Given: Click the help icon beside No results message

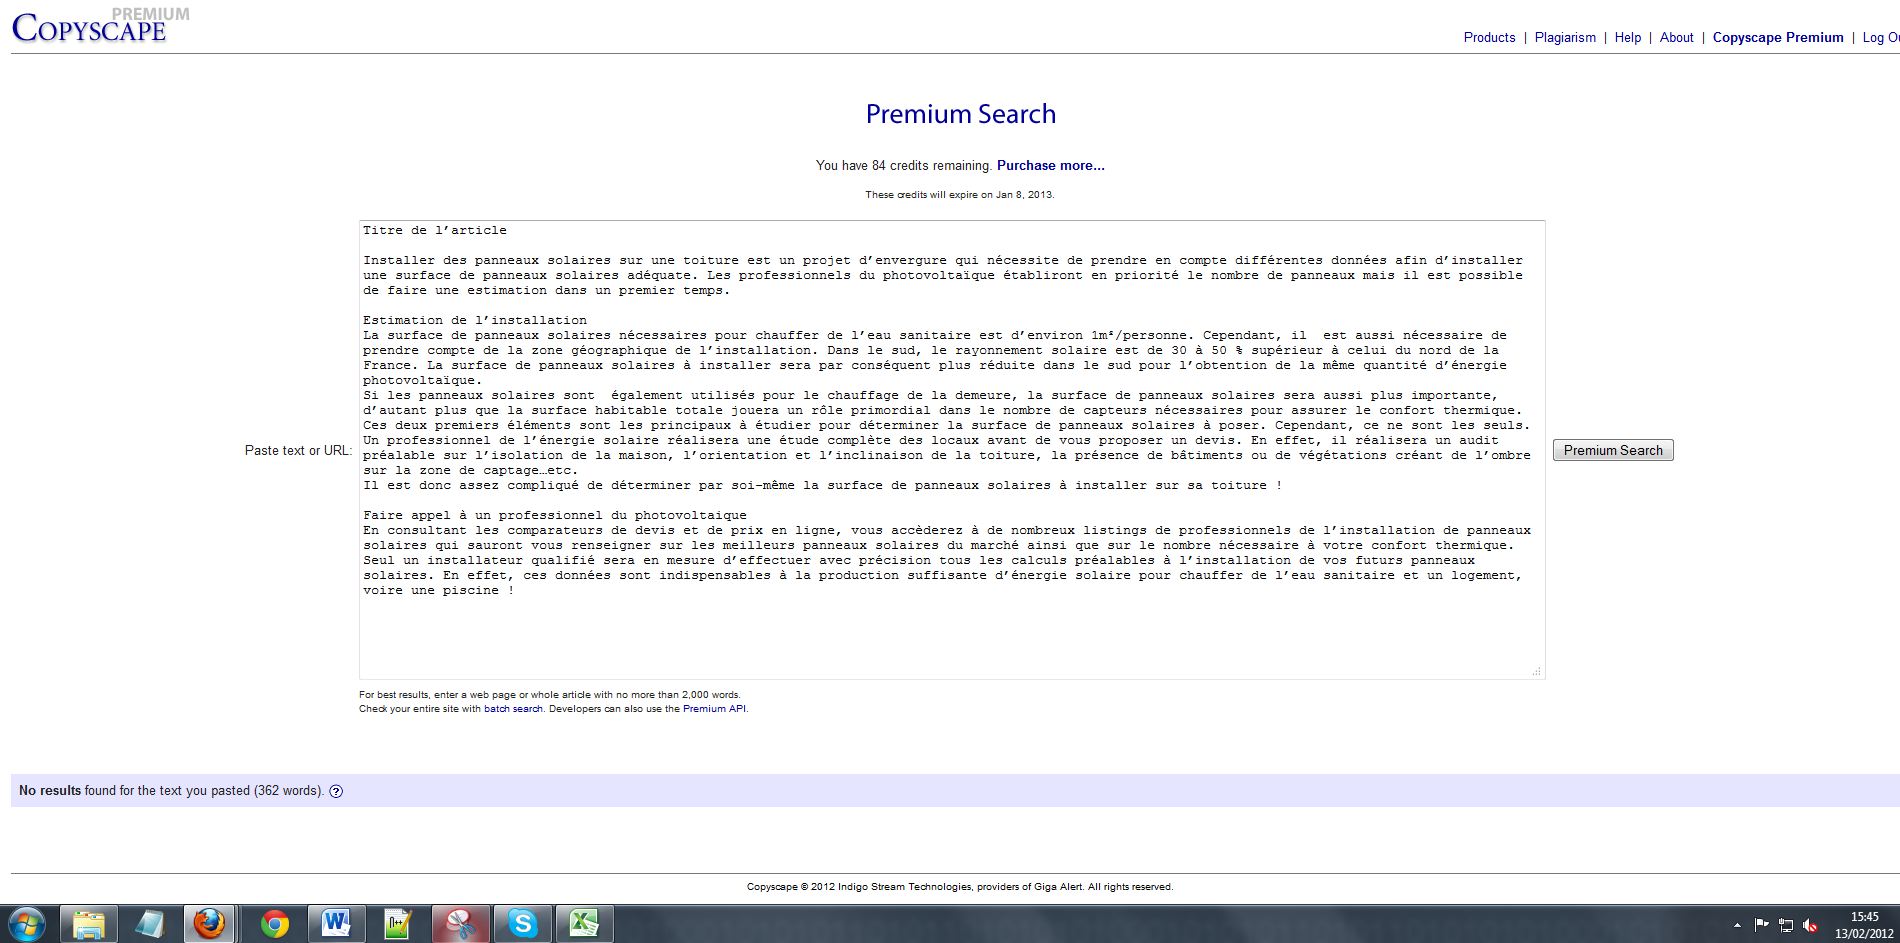Looking at the screenshot, I should 336,791.
